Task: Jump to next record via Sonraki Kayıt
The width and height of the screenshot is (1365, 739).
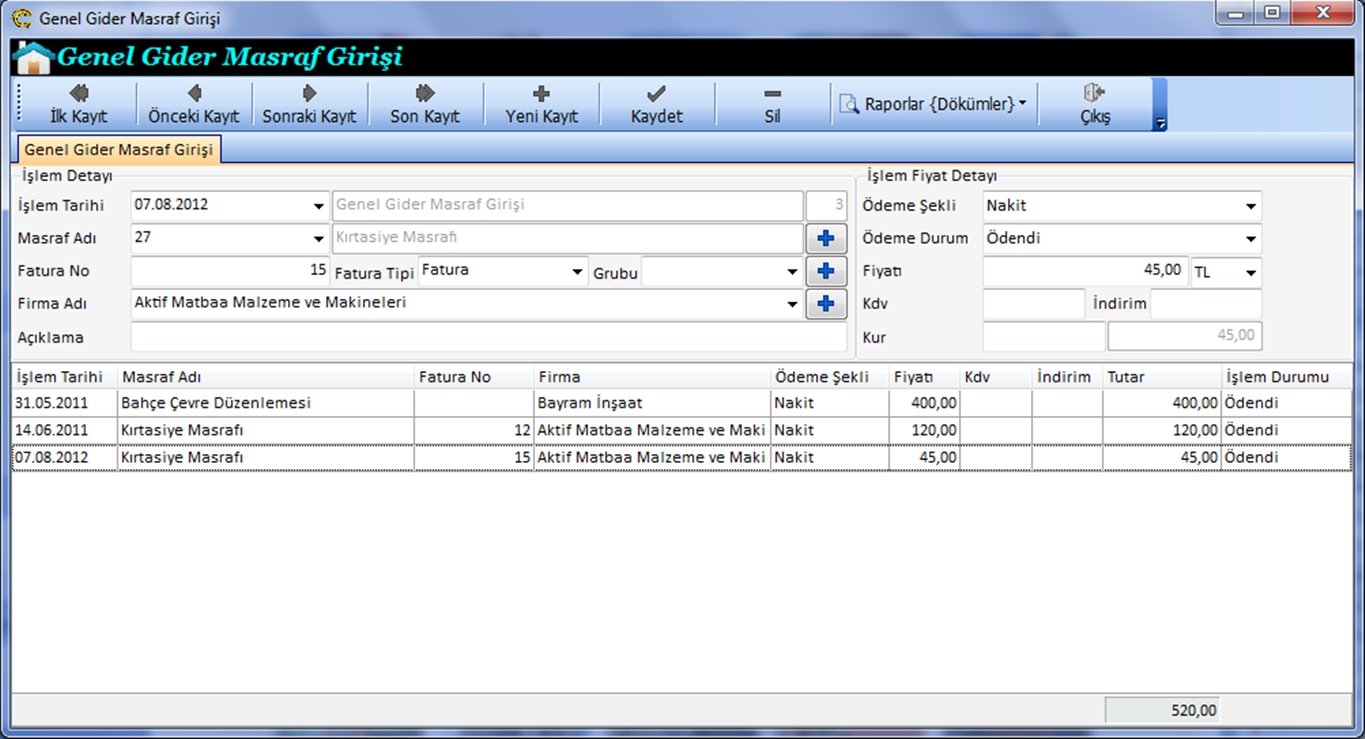Action: [x=309, y=104]
